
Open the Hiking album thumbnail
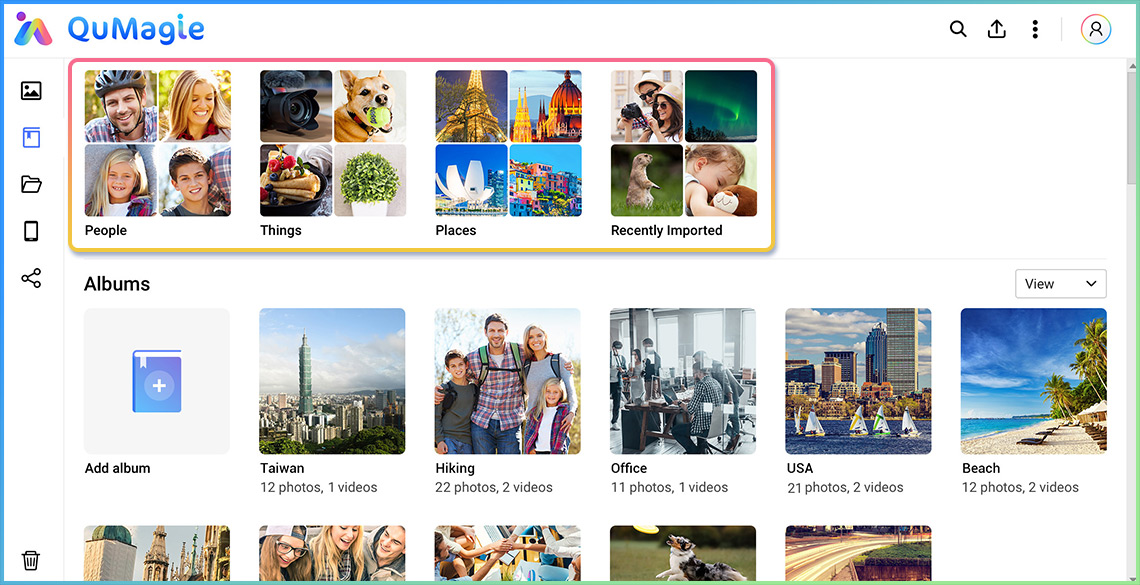[507, 381]
